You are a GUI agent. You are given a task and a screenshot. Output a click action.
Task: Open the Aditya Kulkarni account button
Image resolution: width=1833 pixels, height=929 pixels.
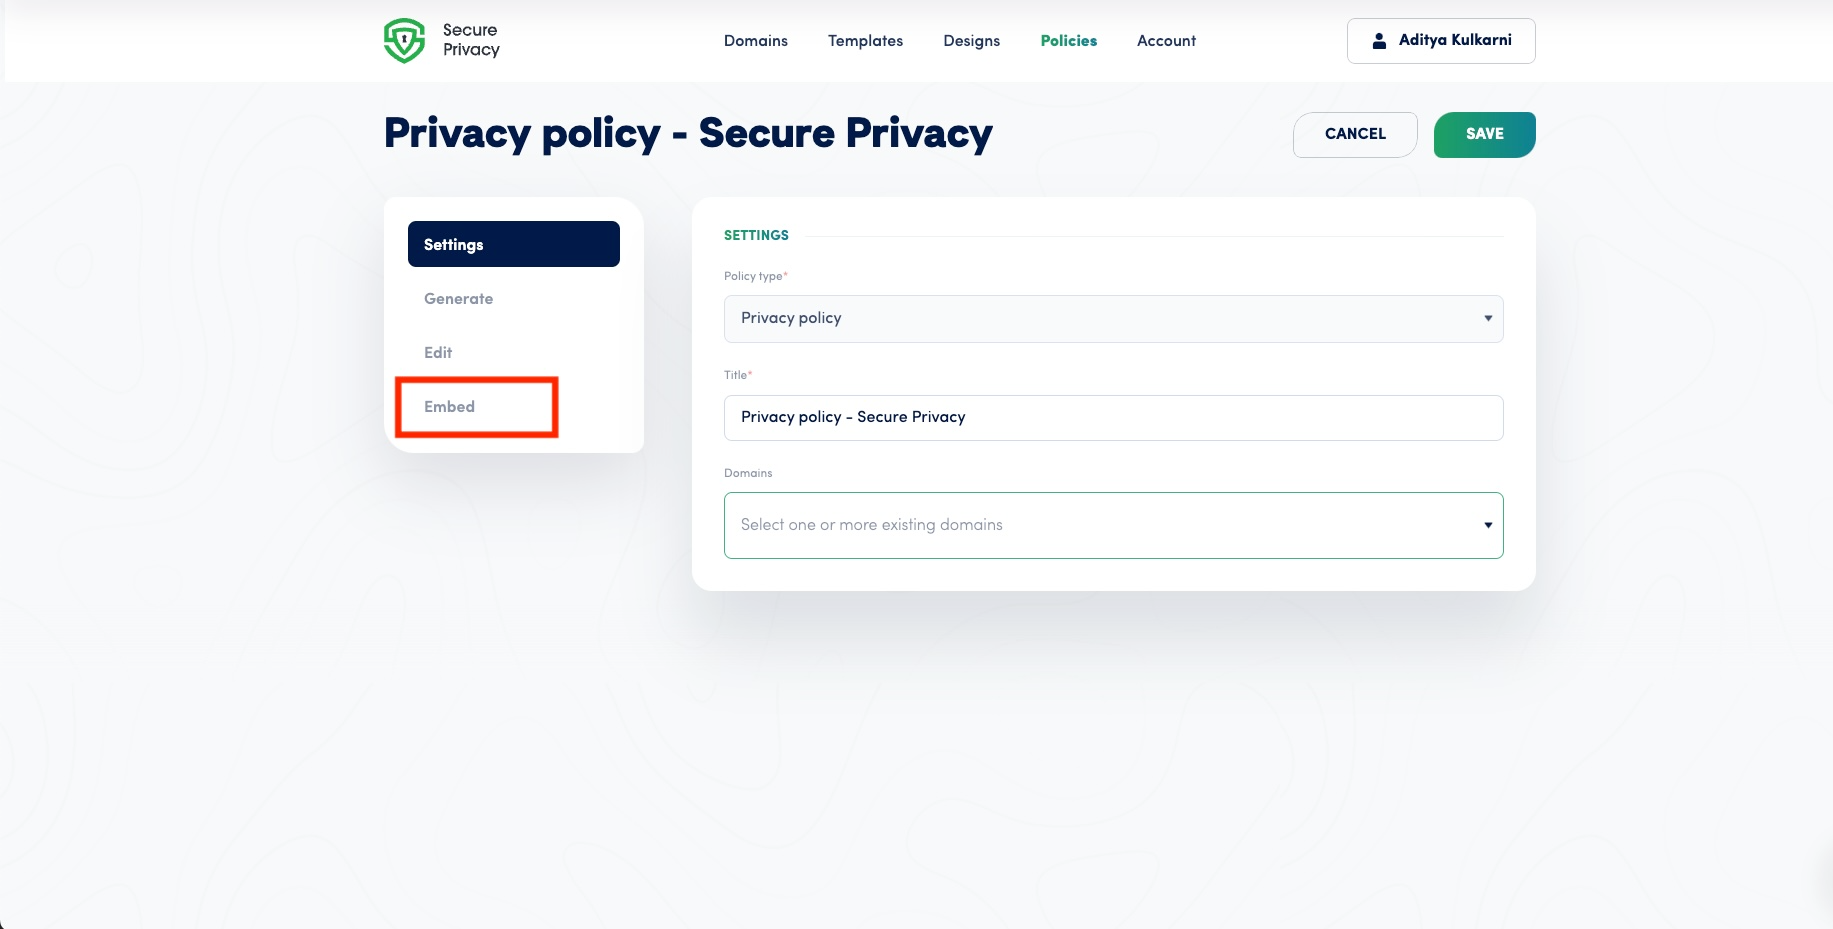coord(1440,41)
